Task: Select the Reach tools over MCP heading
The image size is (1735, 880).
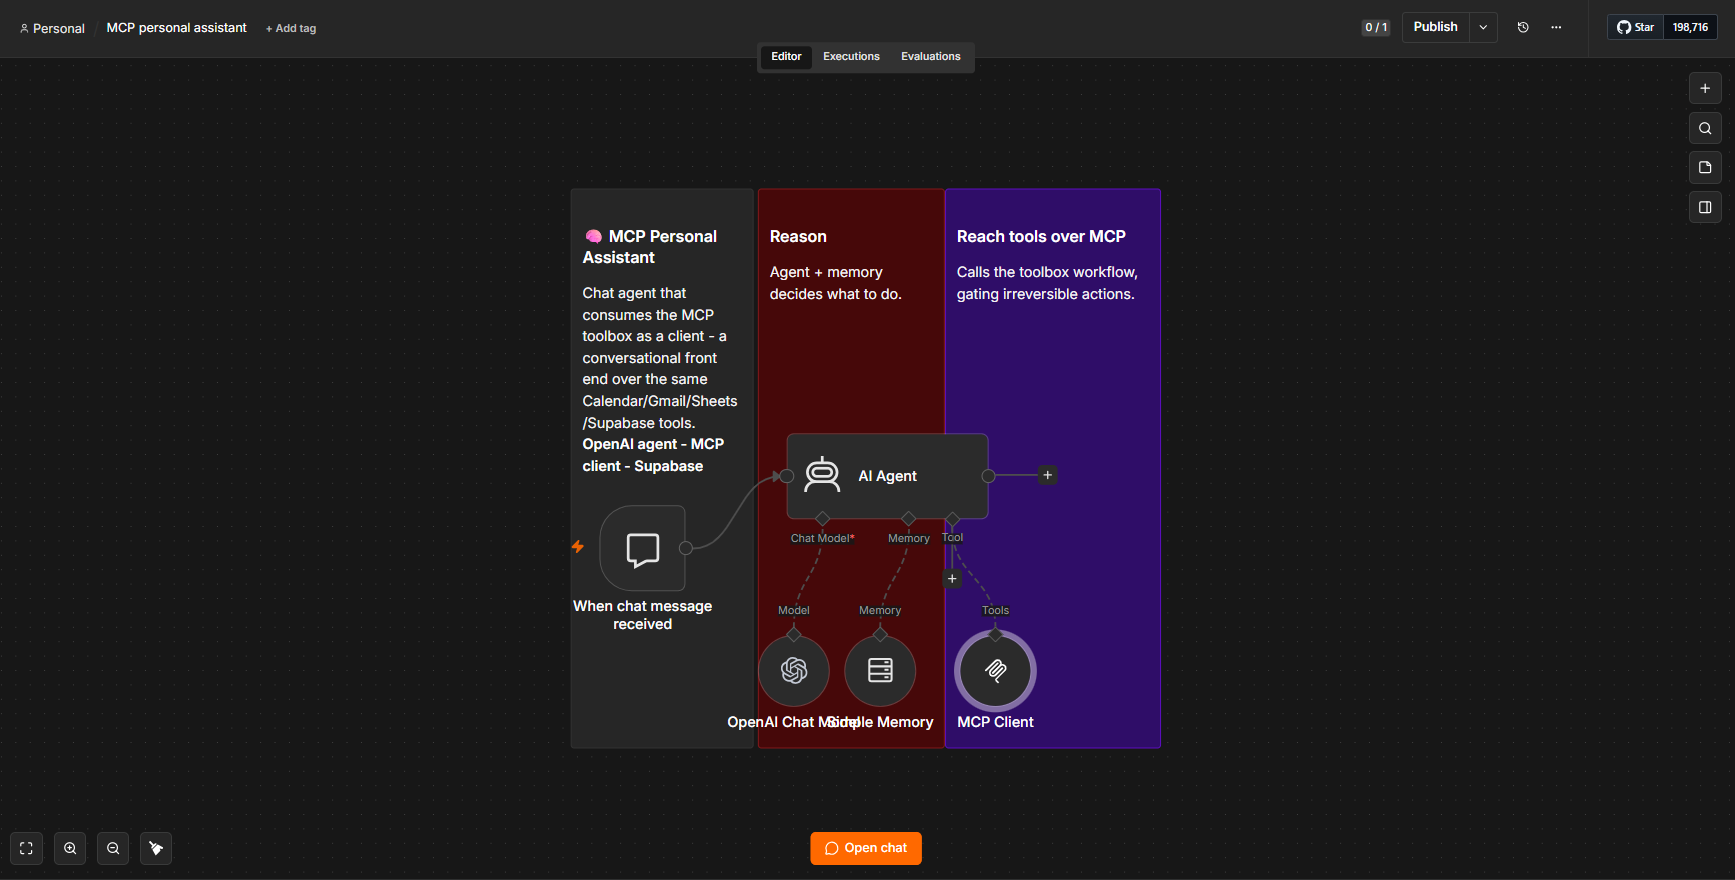Action: tap(1041, 237)
